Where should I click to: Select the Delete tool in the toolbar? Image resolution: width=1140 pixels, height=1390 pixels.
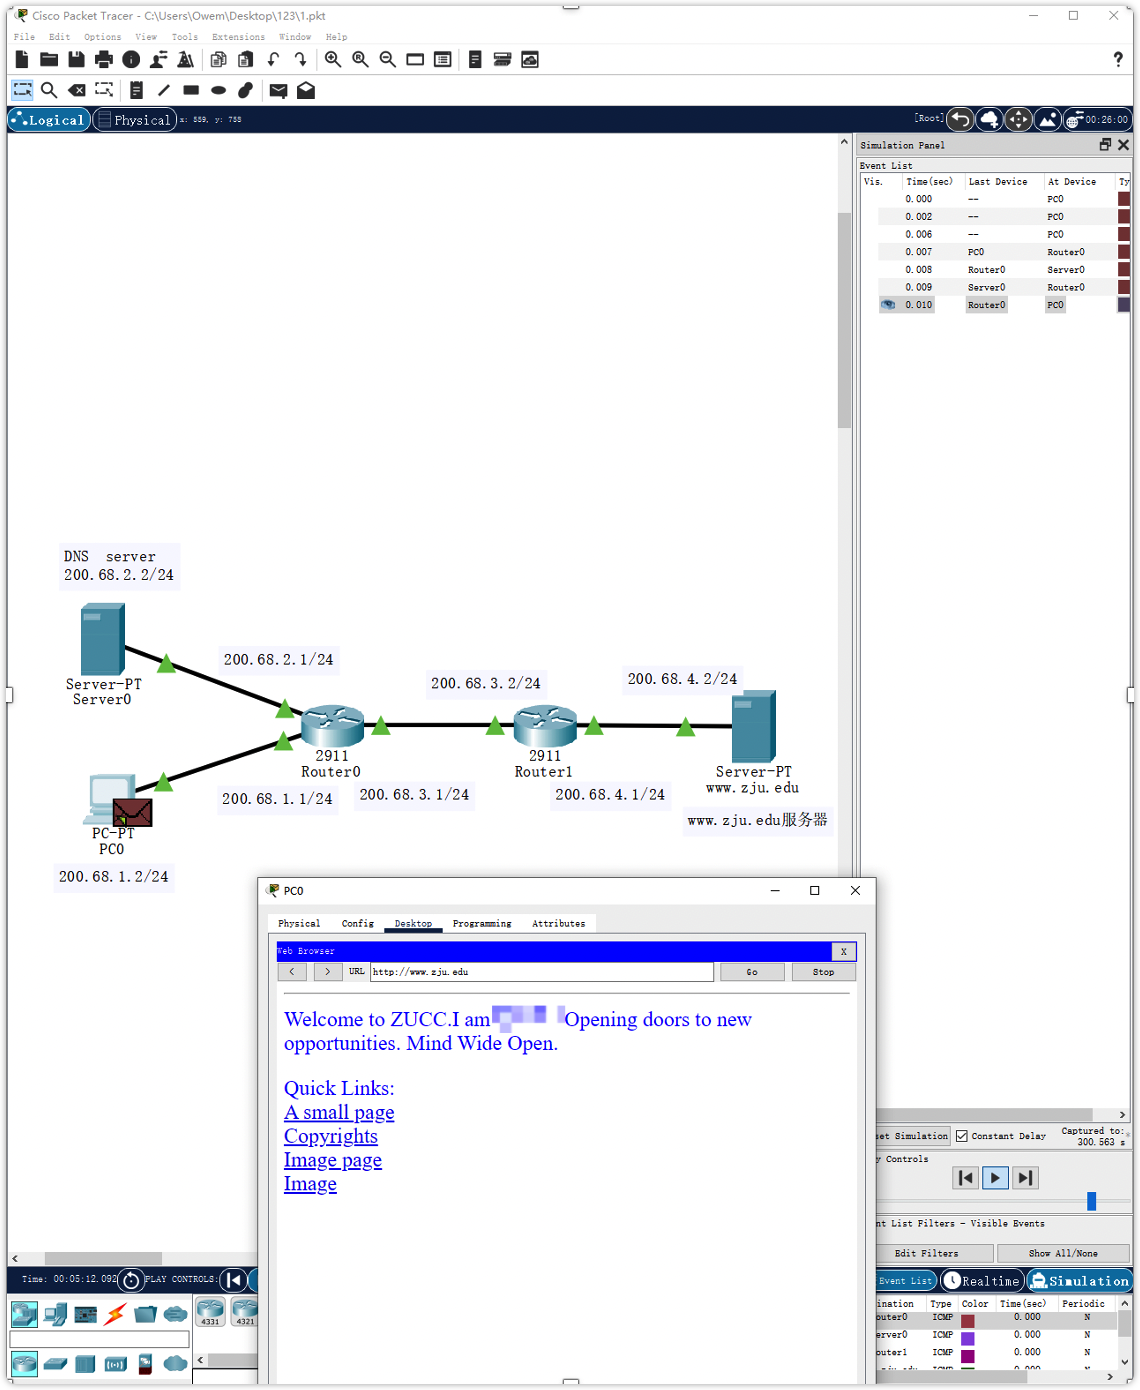point(76,90)
